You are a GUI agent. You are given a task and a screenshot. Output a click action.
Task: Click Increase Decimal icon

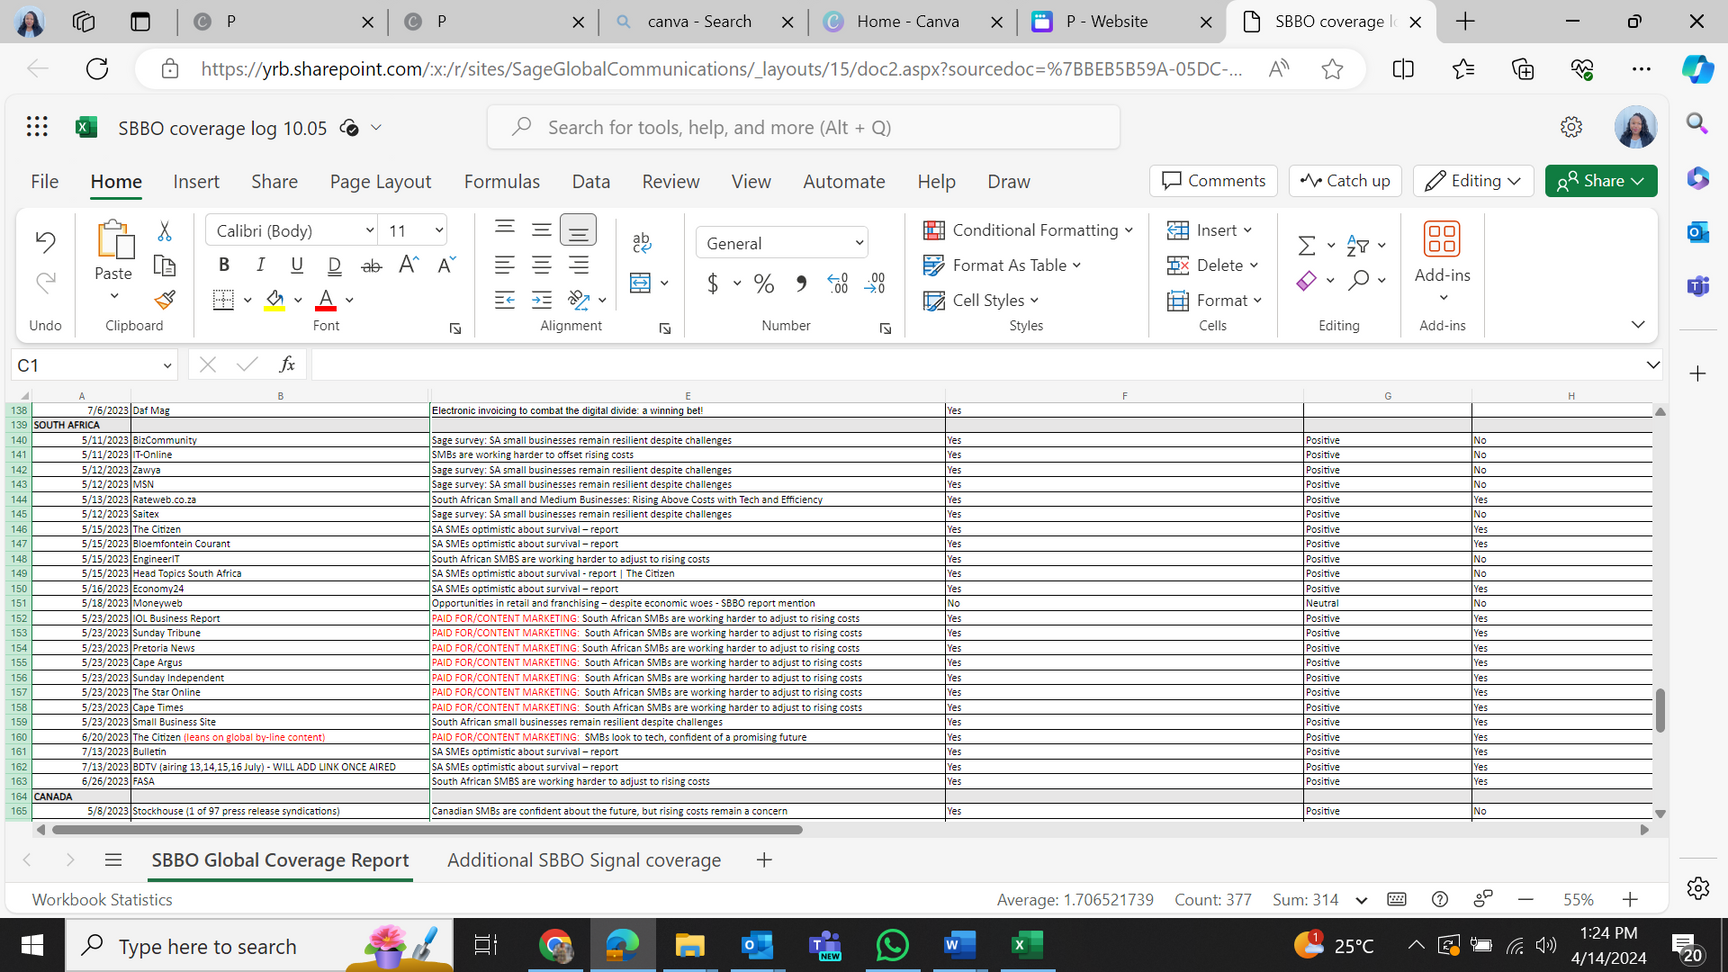tap(838, 284)
